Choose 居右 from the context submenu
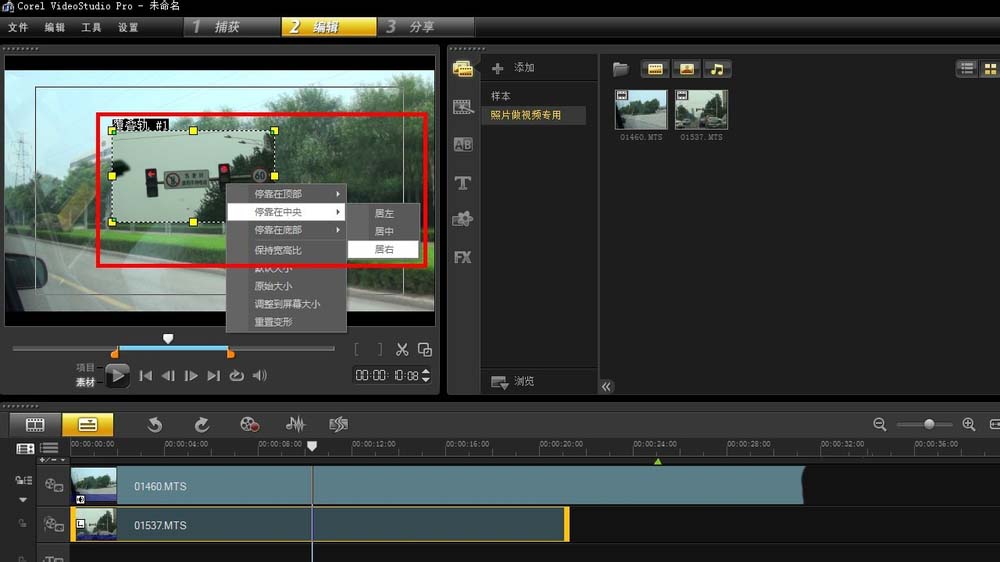The width and height of the screenshot is (1000, 562). tap(384, 249)
